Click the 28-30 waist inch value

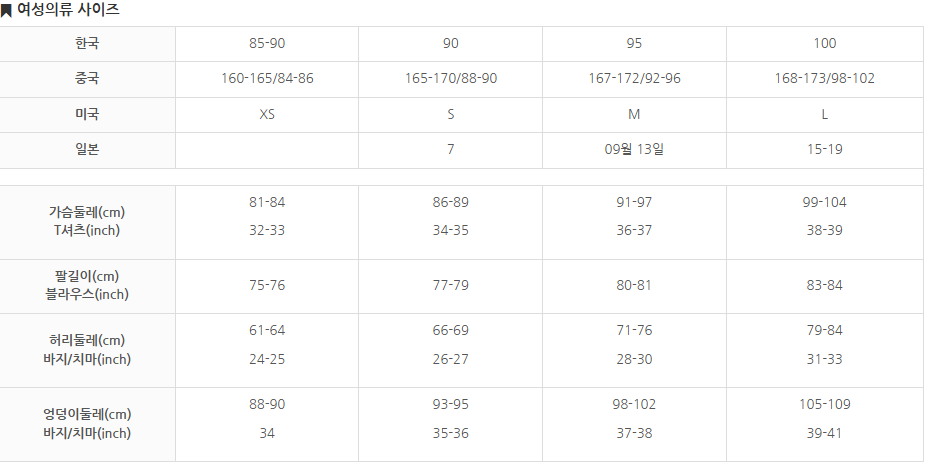coord(634,359)
